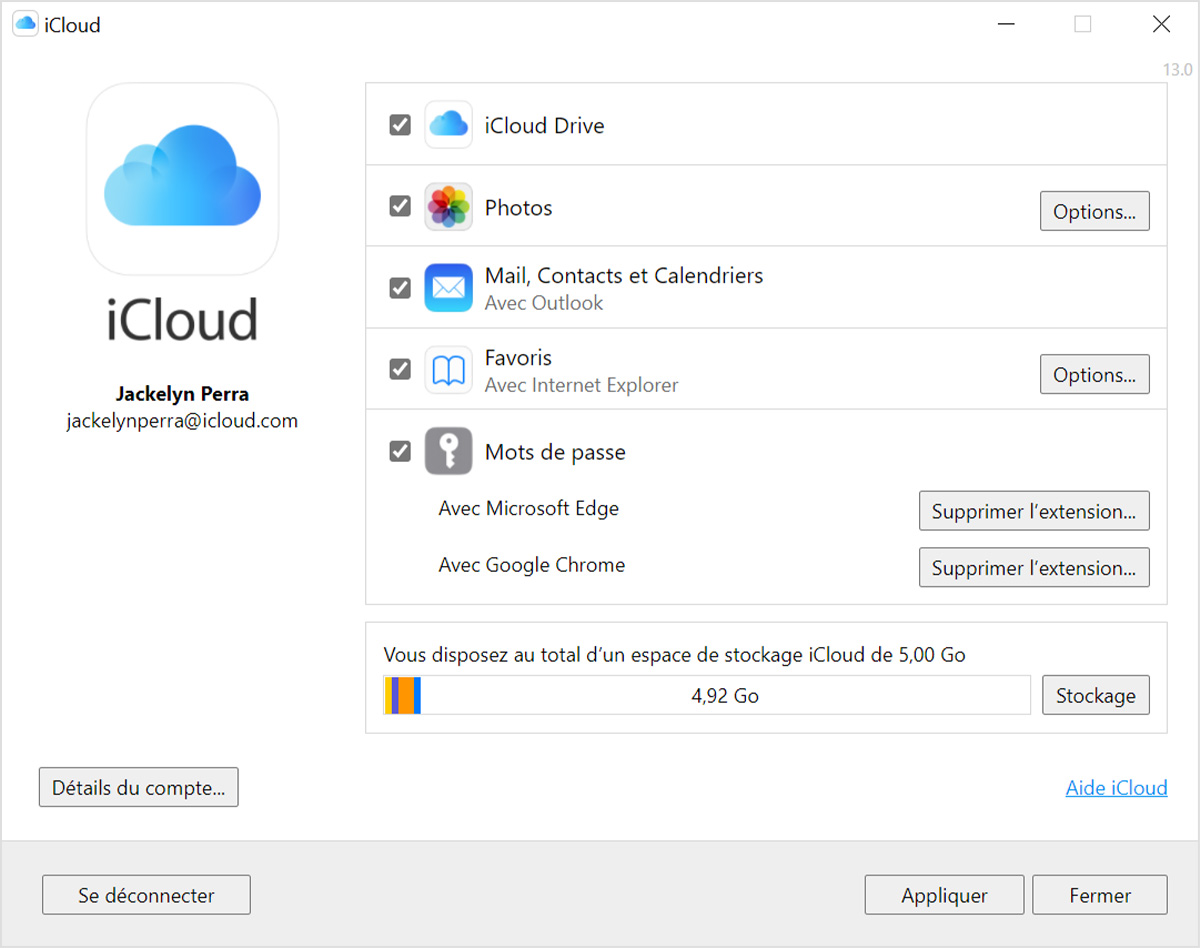The height and width of the screenshot is (948, 1200).
Task: Click the Favoris open-book icon
Action: coord(448,370)
